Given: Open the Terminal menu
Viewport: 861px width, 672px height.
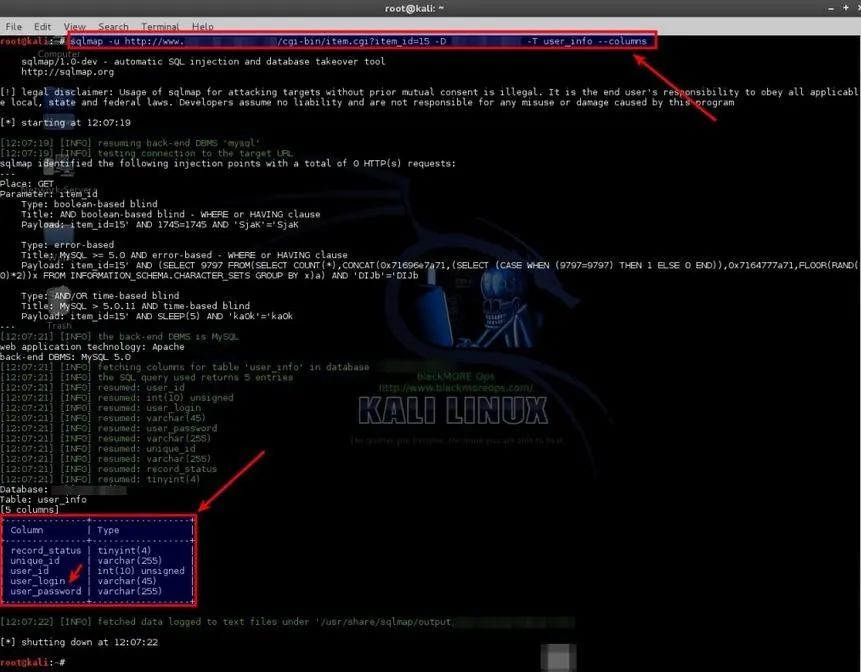Looking at the screenshot, I should 160,26.
